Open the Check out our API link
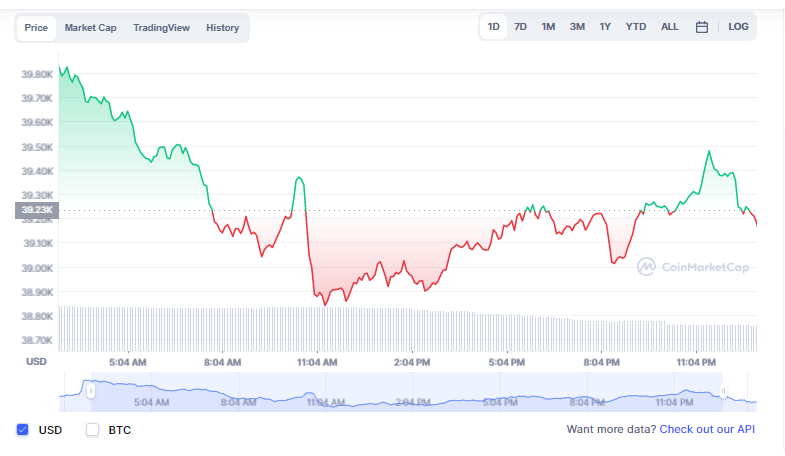The image size is (785, 456). (x=707, y=429)
